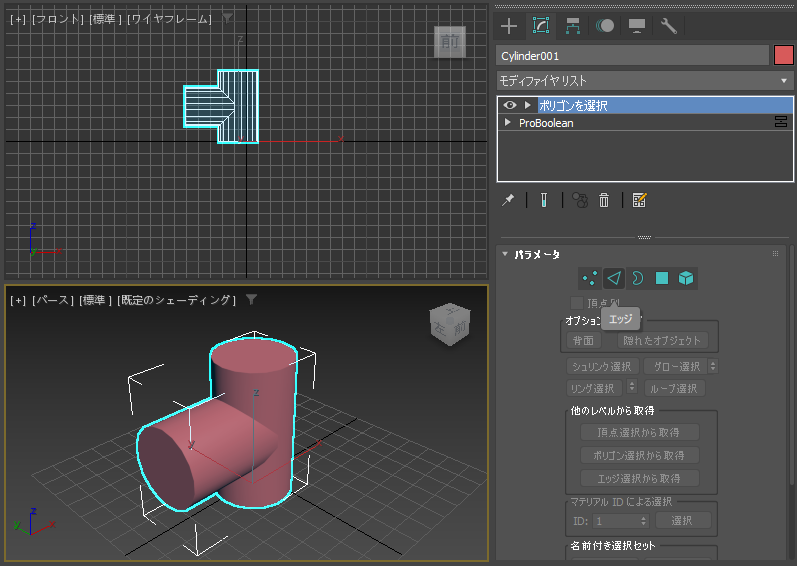Expand the ポリゴンを選択 modifier sub-levels
The image size is (797, 566).
pos(528,105)
